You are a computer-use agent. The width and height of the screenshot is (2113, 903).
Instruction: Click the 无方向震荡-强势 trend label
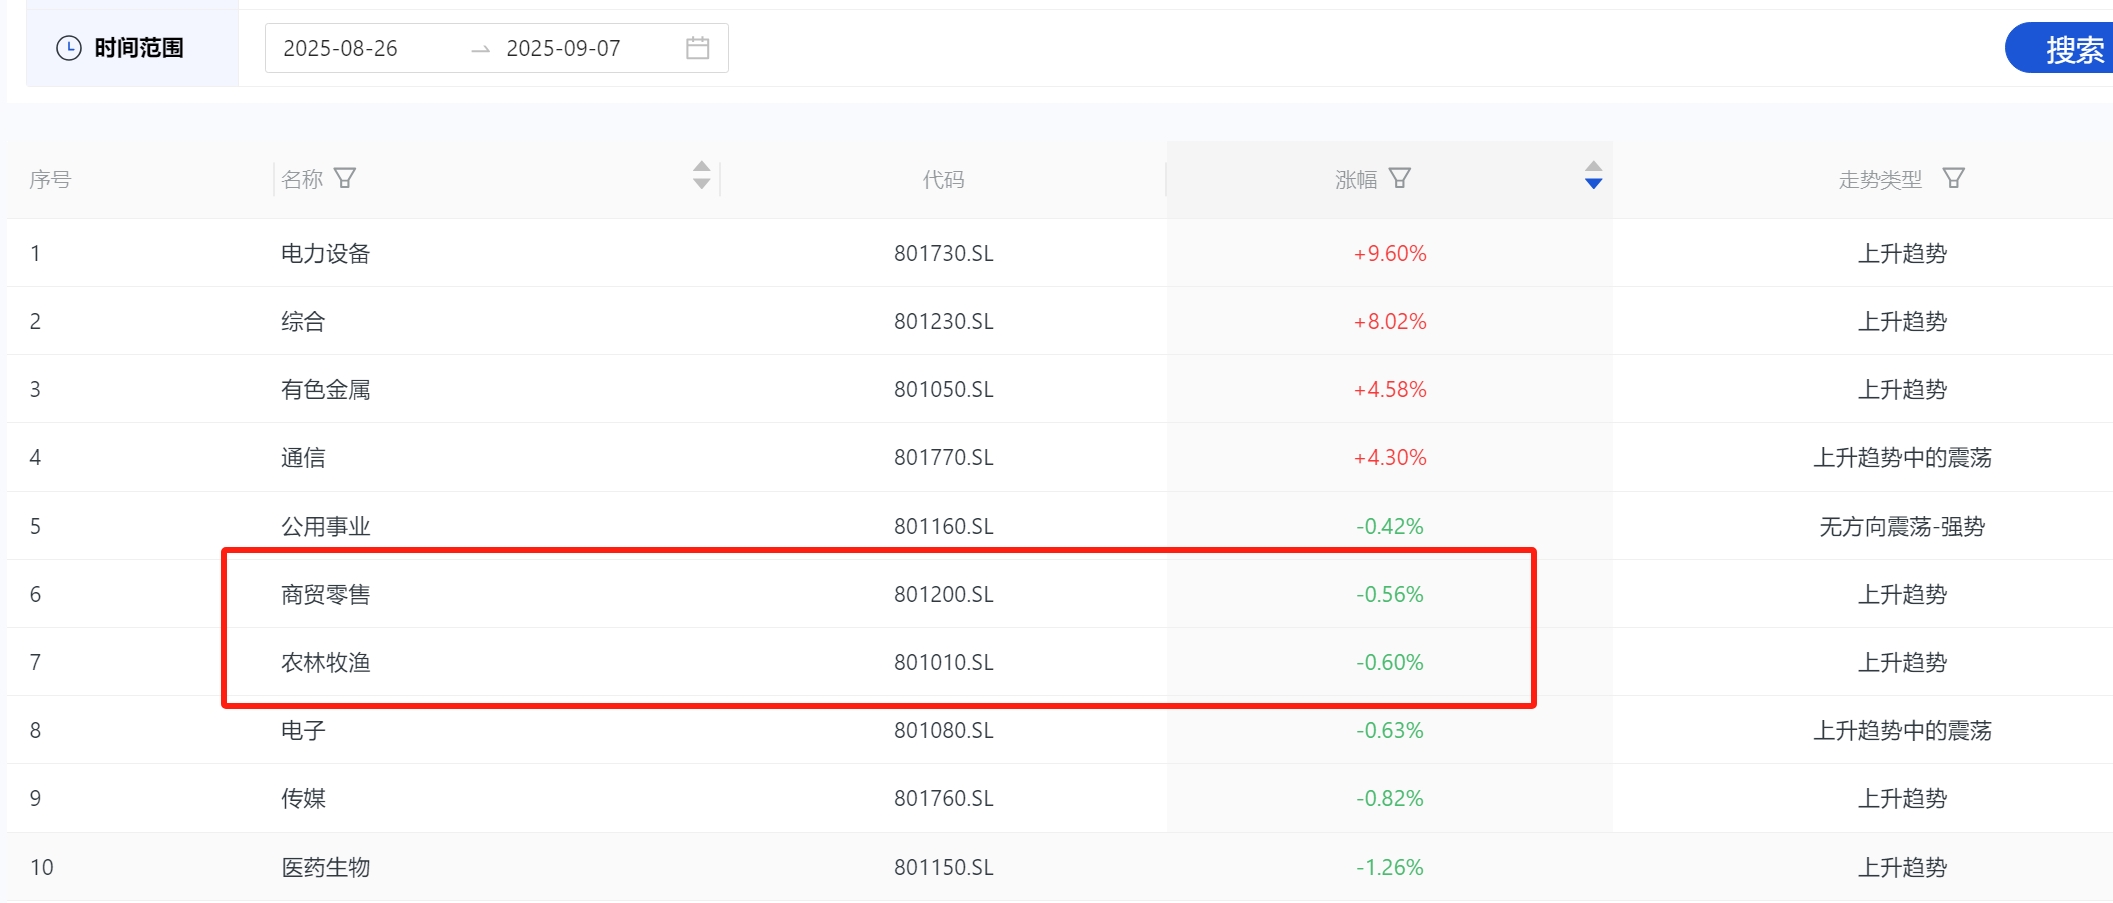1901,527
